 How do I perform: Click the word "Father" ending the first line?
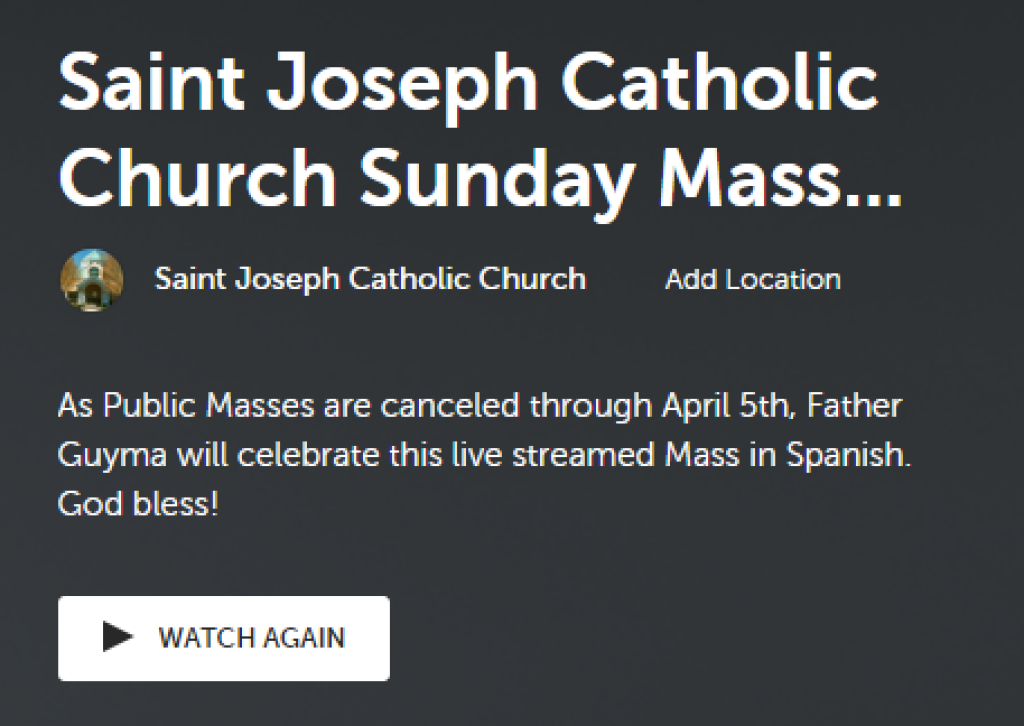point(854,405)
